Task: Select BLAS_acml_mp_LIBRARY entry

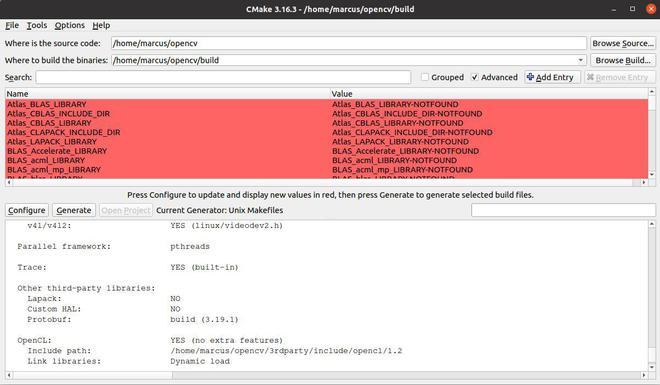Action: (54, 170)
